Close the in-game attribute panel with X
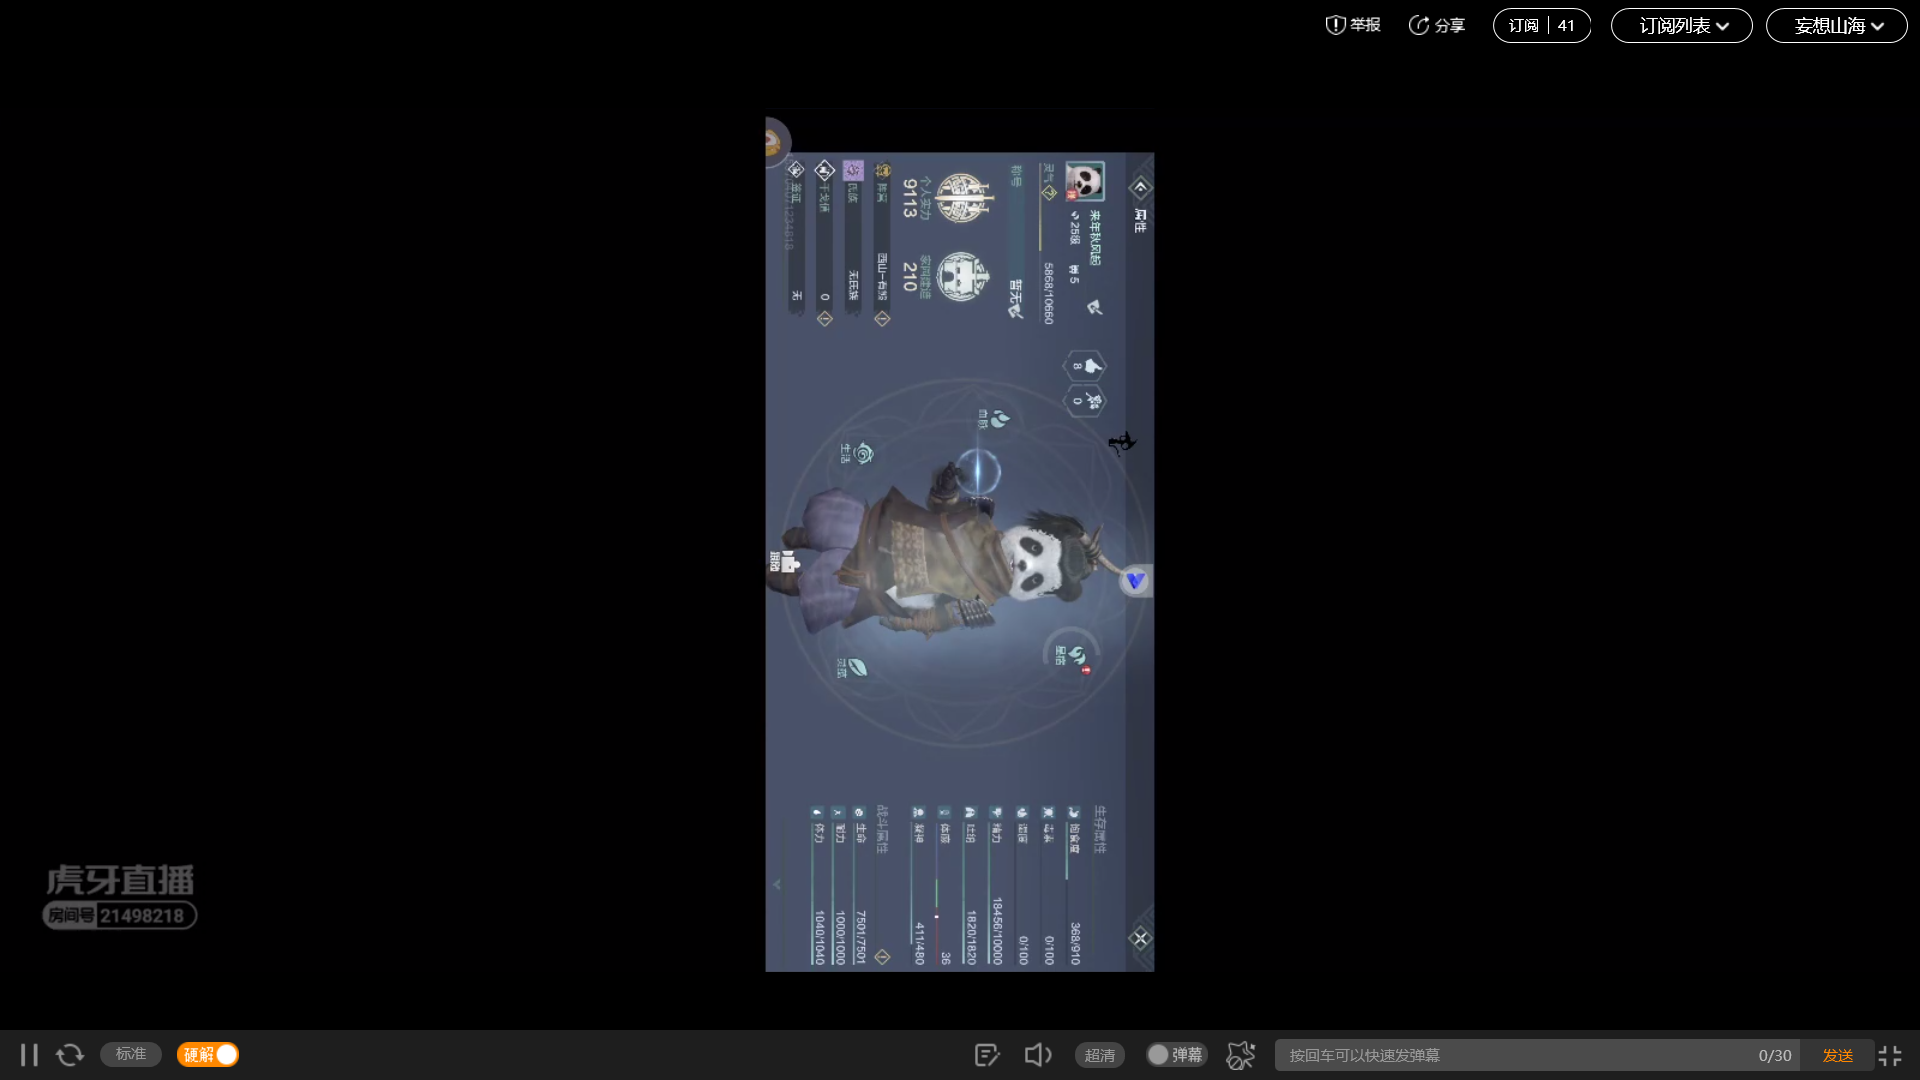1920x1080 pixels. [1140, 938]
